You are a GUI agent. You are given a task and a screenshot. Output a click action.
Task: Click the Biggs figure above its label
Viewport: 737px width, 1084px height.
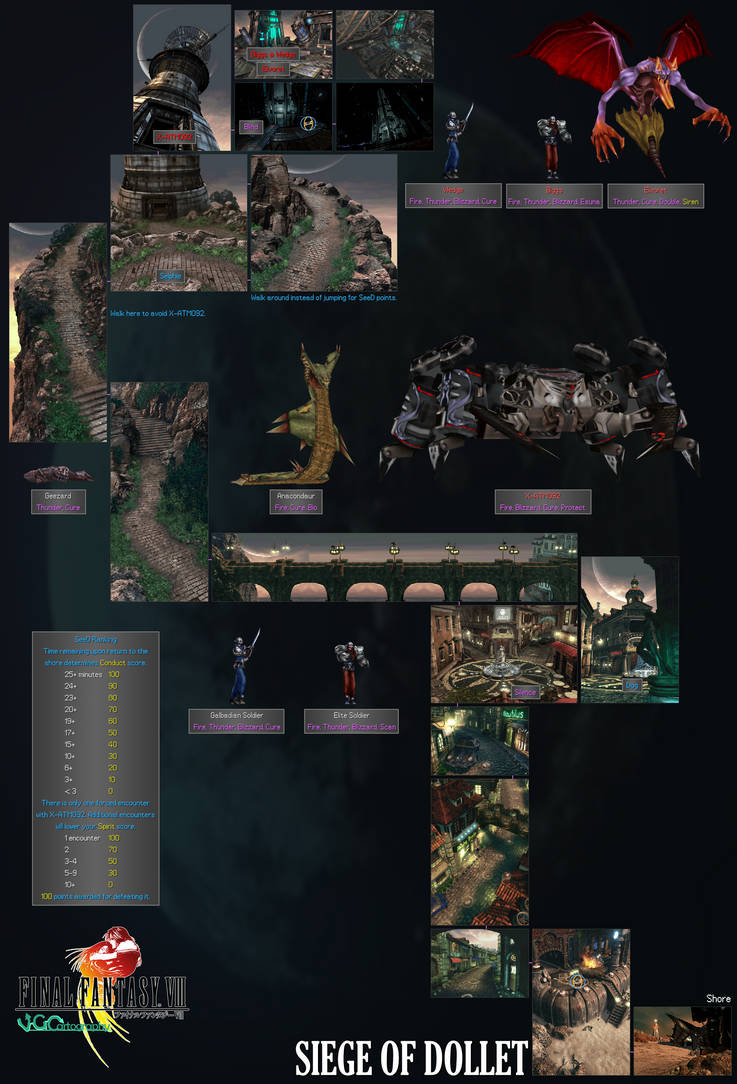554,147
